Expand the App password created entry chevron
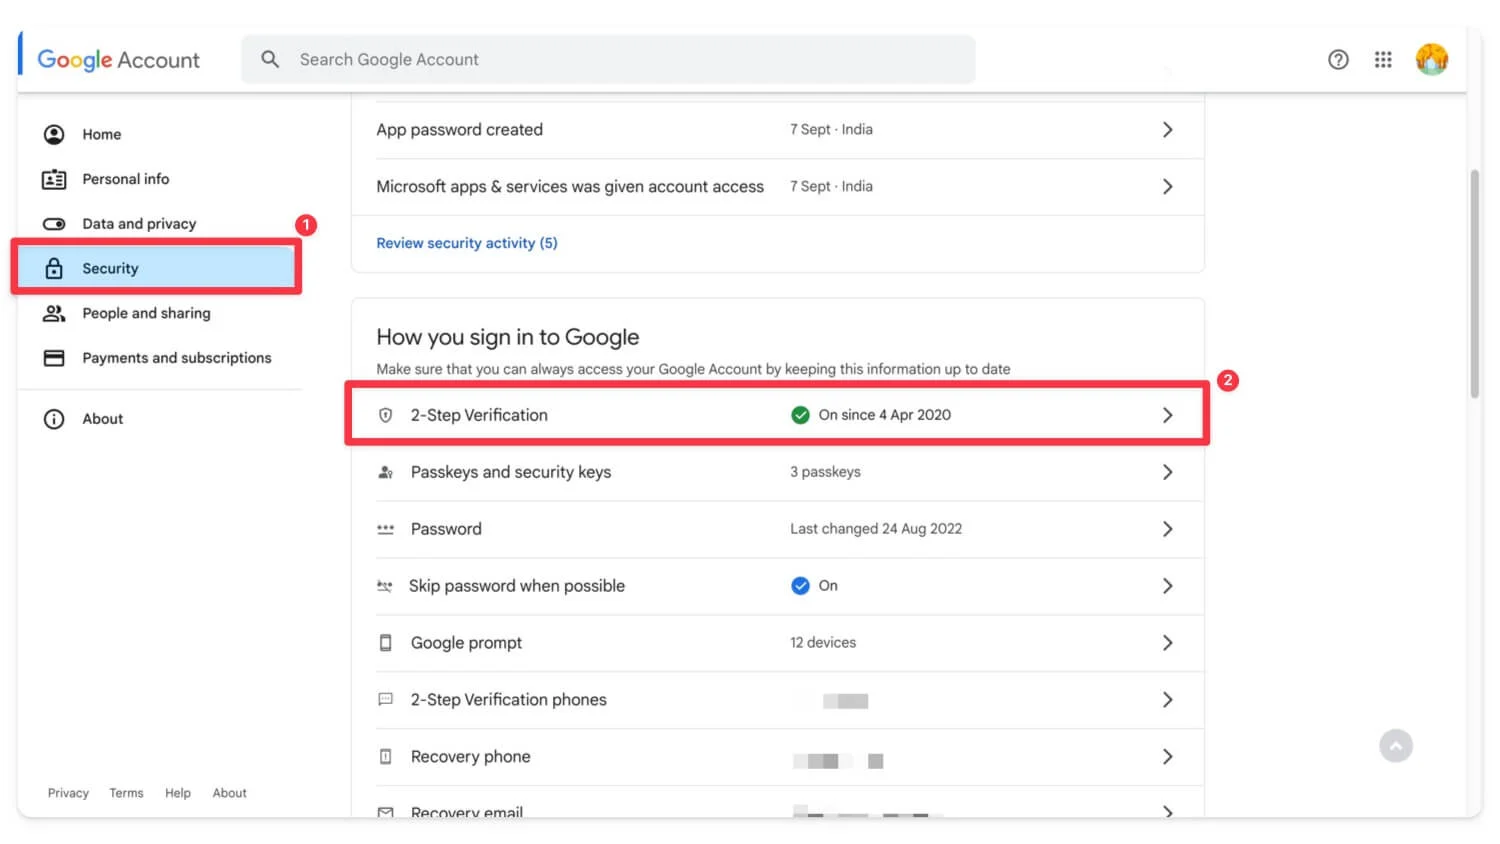 click(x=1167, y=130)
